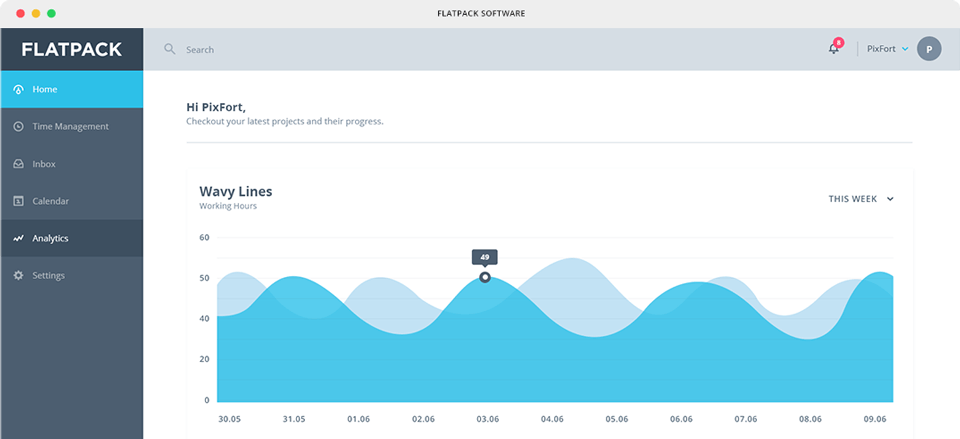Viewport: 960px width, 439px height.
Task: Click the Home dashboard icon in sidebar
Action: pyautogui.click(x=18, y=89)
